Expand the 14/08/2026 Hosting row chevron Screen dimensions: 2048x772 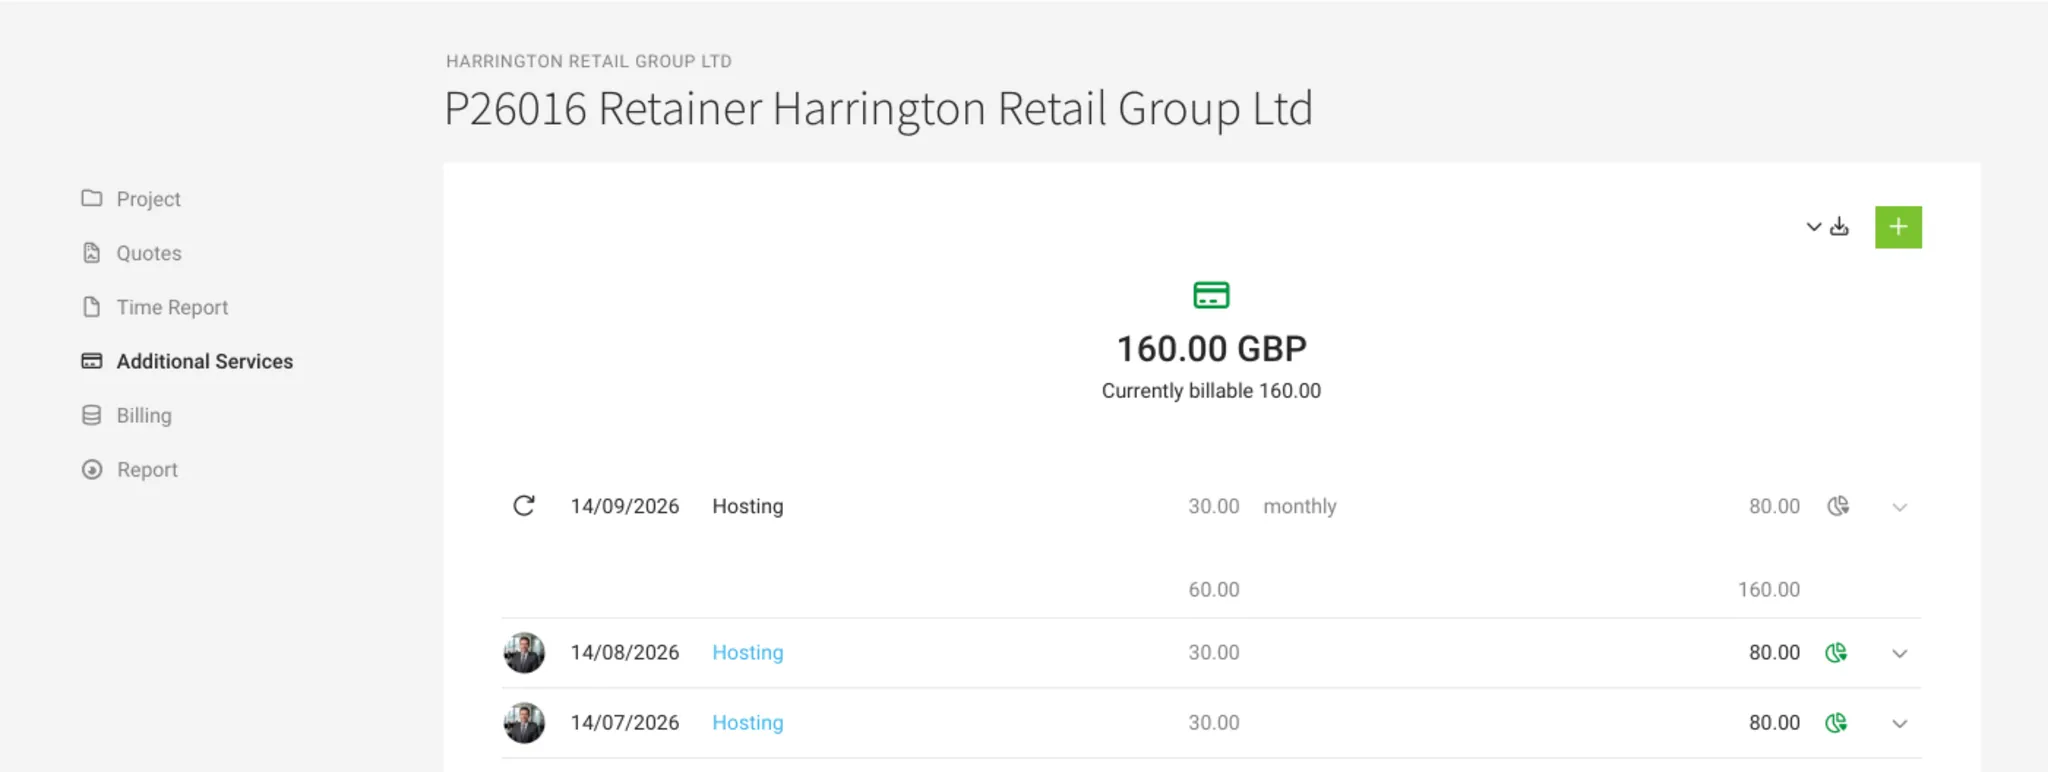click(1900, 653)
